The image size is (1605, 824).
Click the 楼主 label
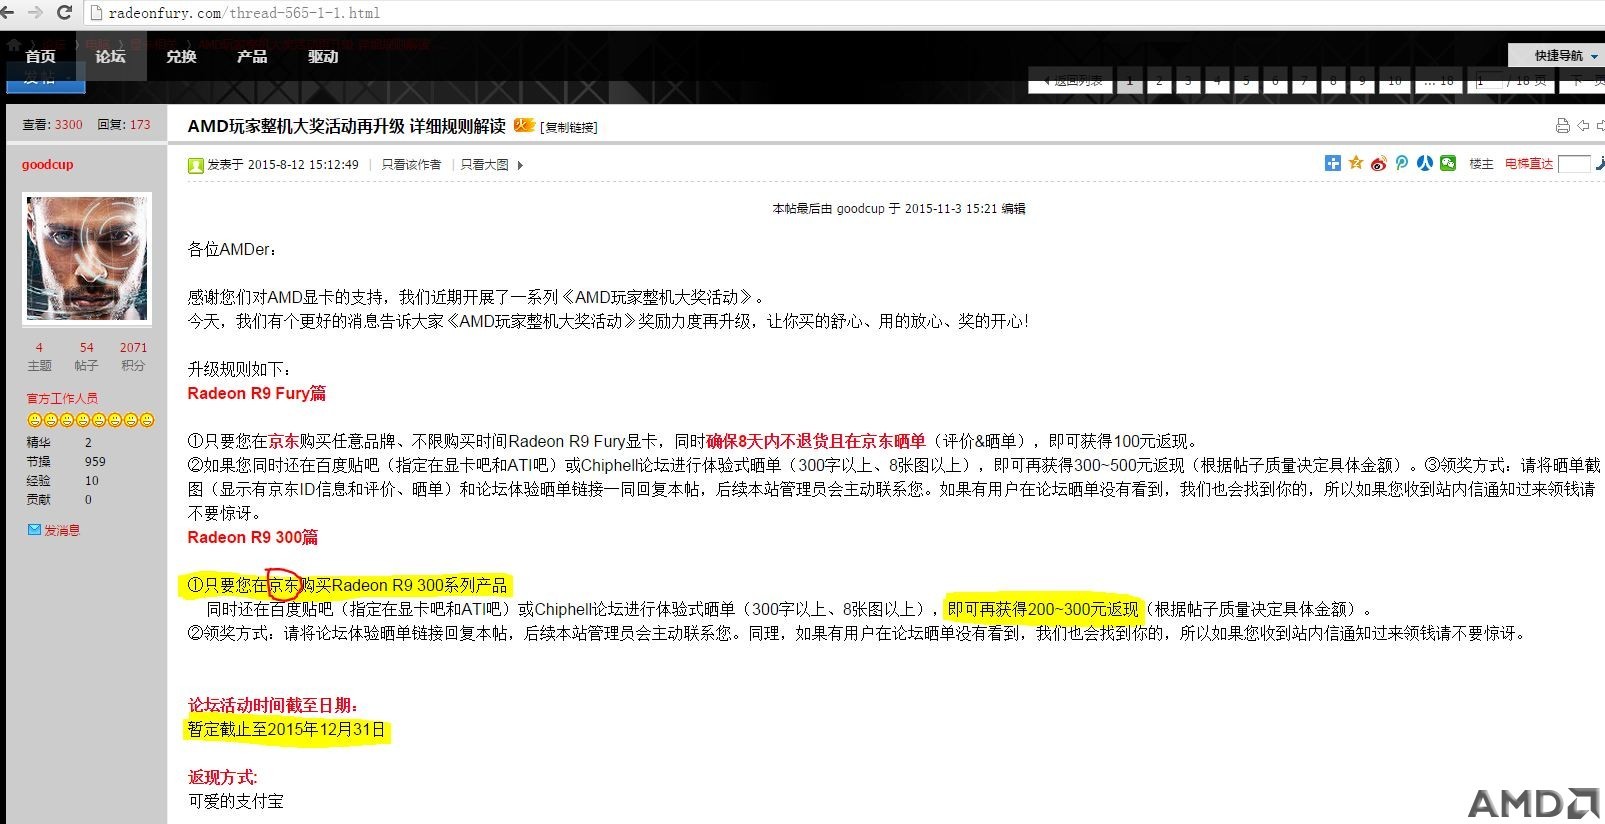tap(1481, 164)
